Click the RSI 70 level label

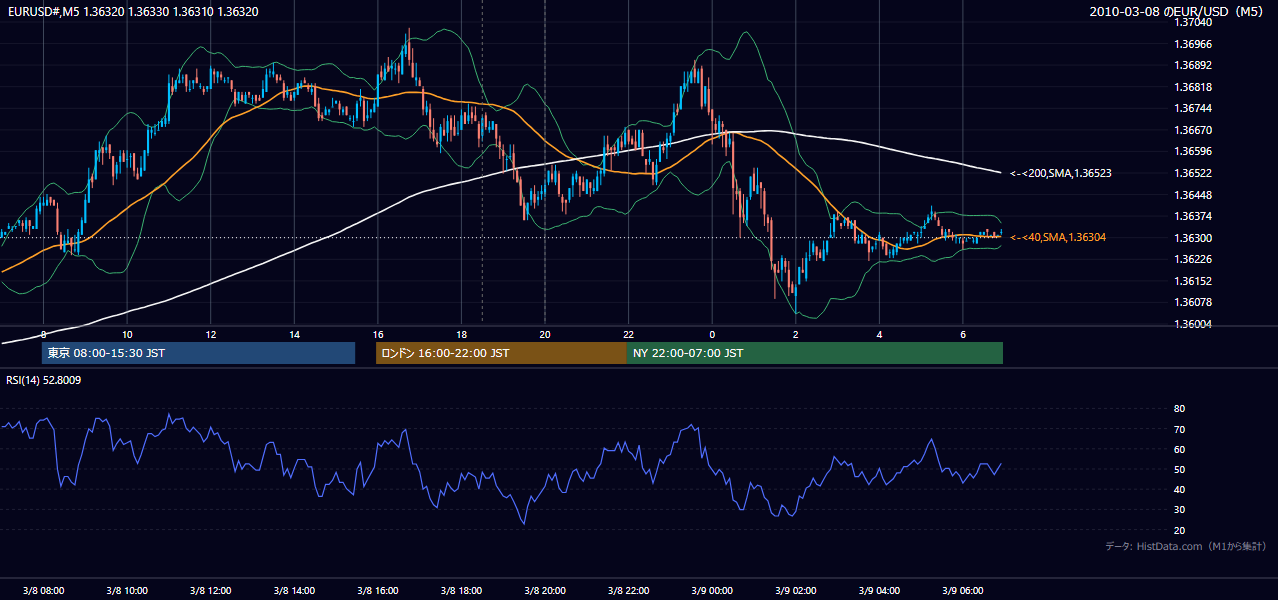[x=1179, y=429]
